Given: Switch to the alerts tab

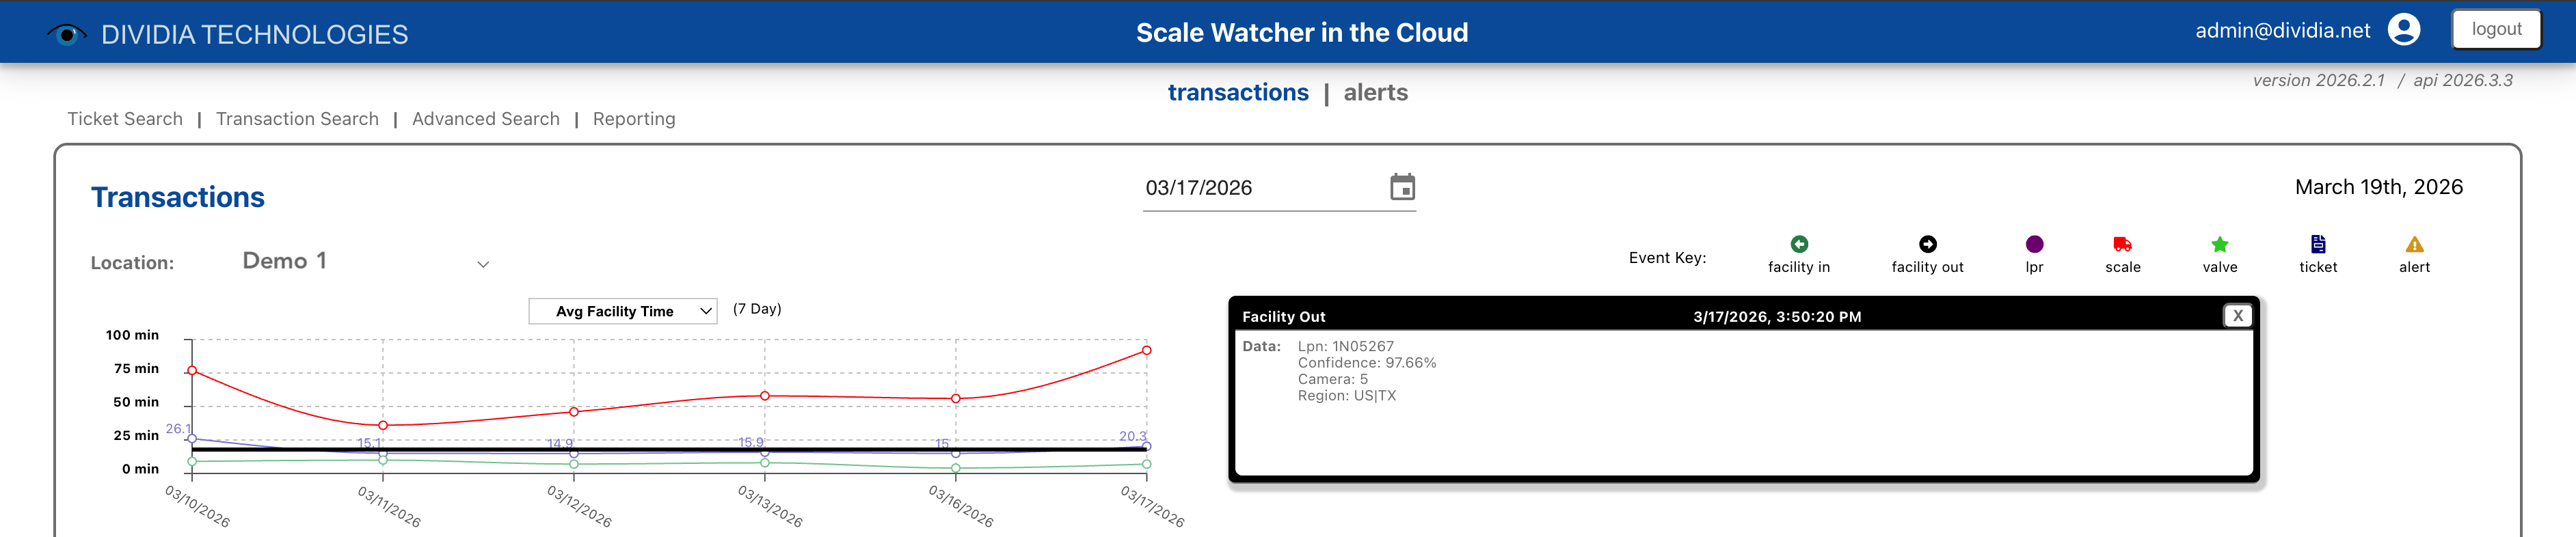Looking at the screenshot, I should (x=1375, y=92).
